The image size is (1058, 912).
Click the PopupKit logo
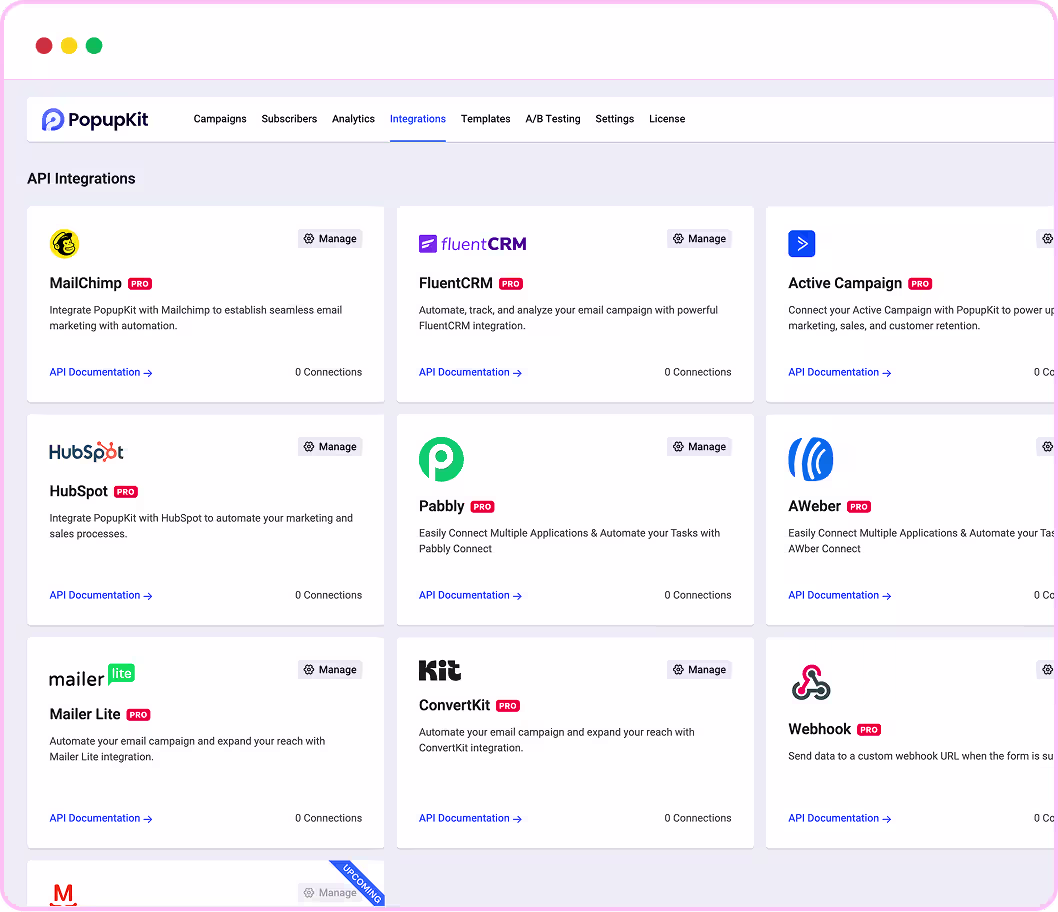pos(95,120)
